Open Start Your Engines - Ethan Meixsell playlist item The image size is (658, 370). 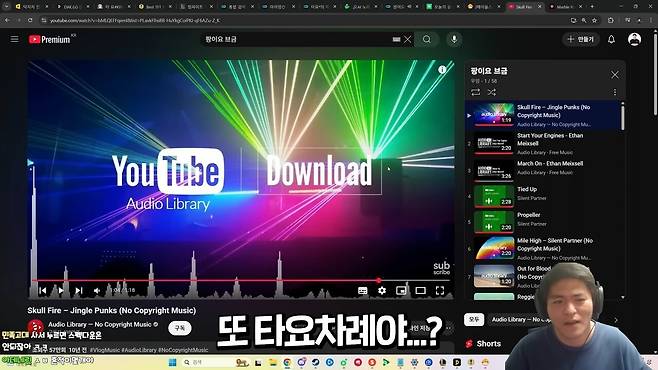tap(546, 144)
